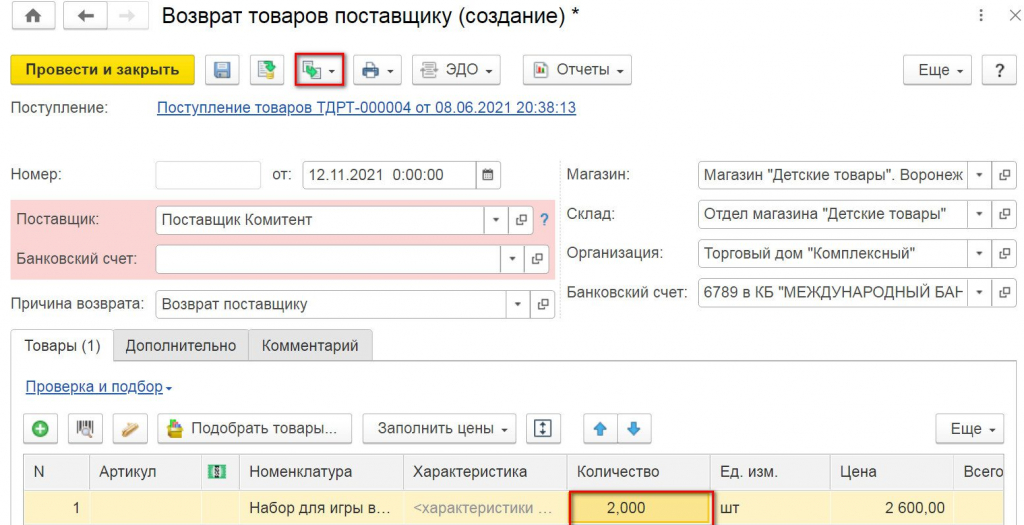Click the Поставщик field
The width and height of the screenshot is (1024, 525).
tap(320, 220)
